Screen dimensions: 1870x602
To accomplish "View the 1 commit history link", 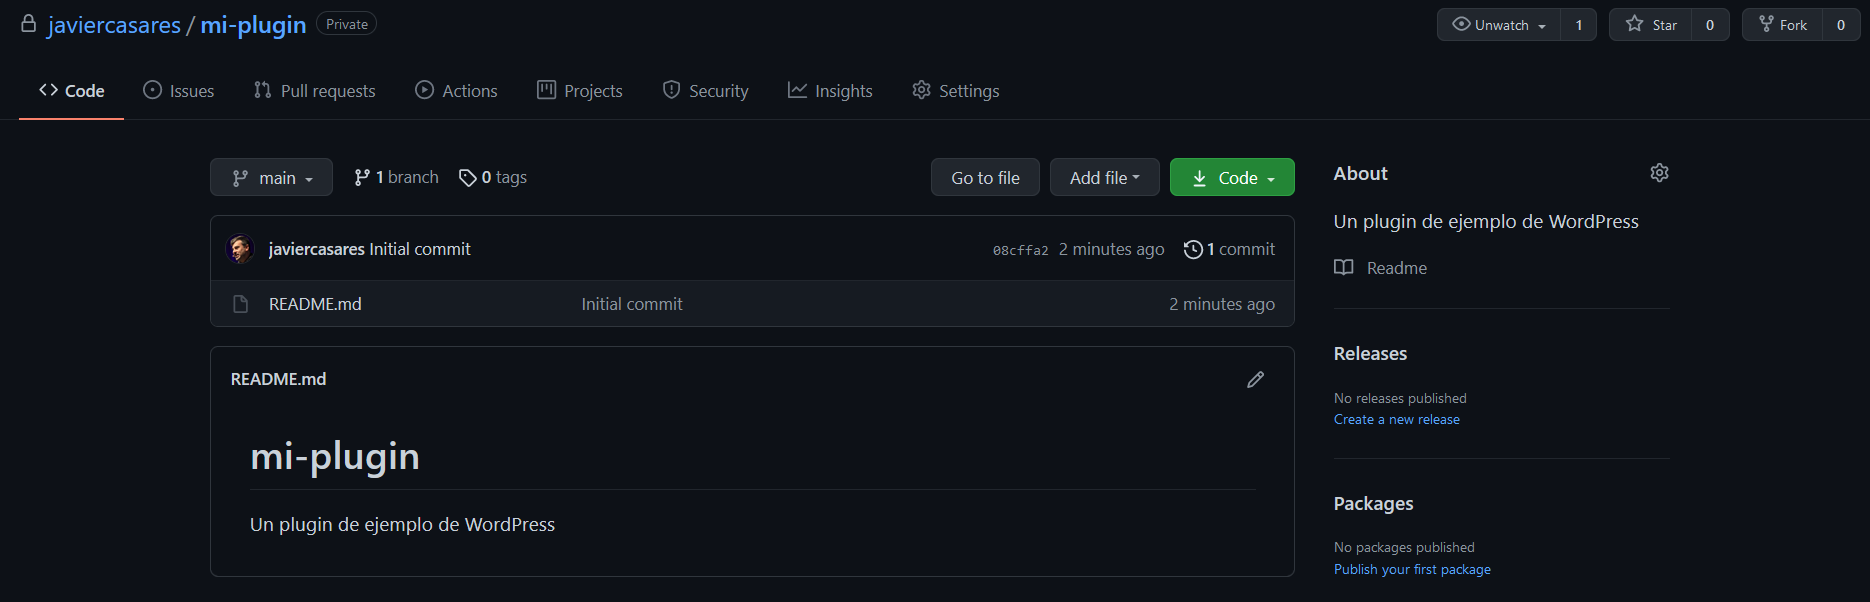I will pos(1229,249).
